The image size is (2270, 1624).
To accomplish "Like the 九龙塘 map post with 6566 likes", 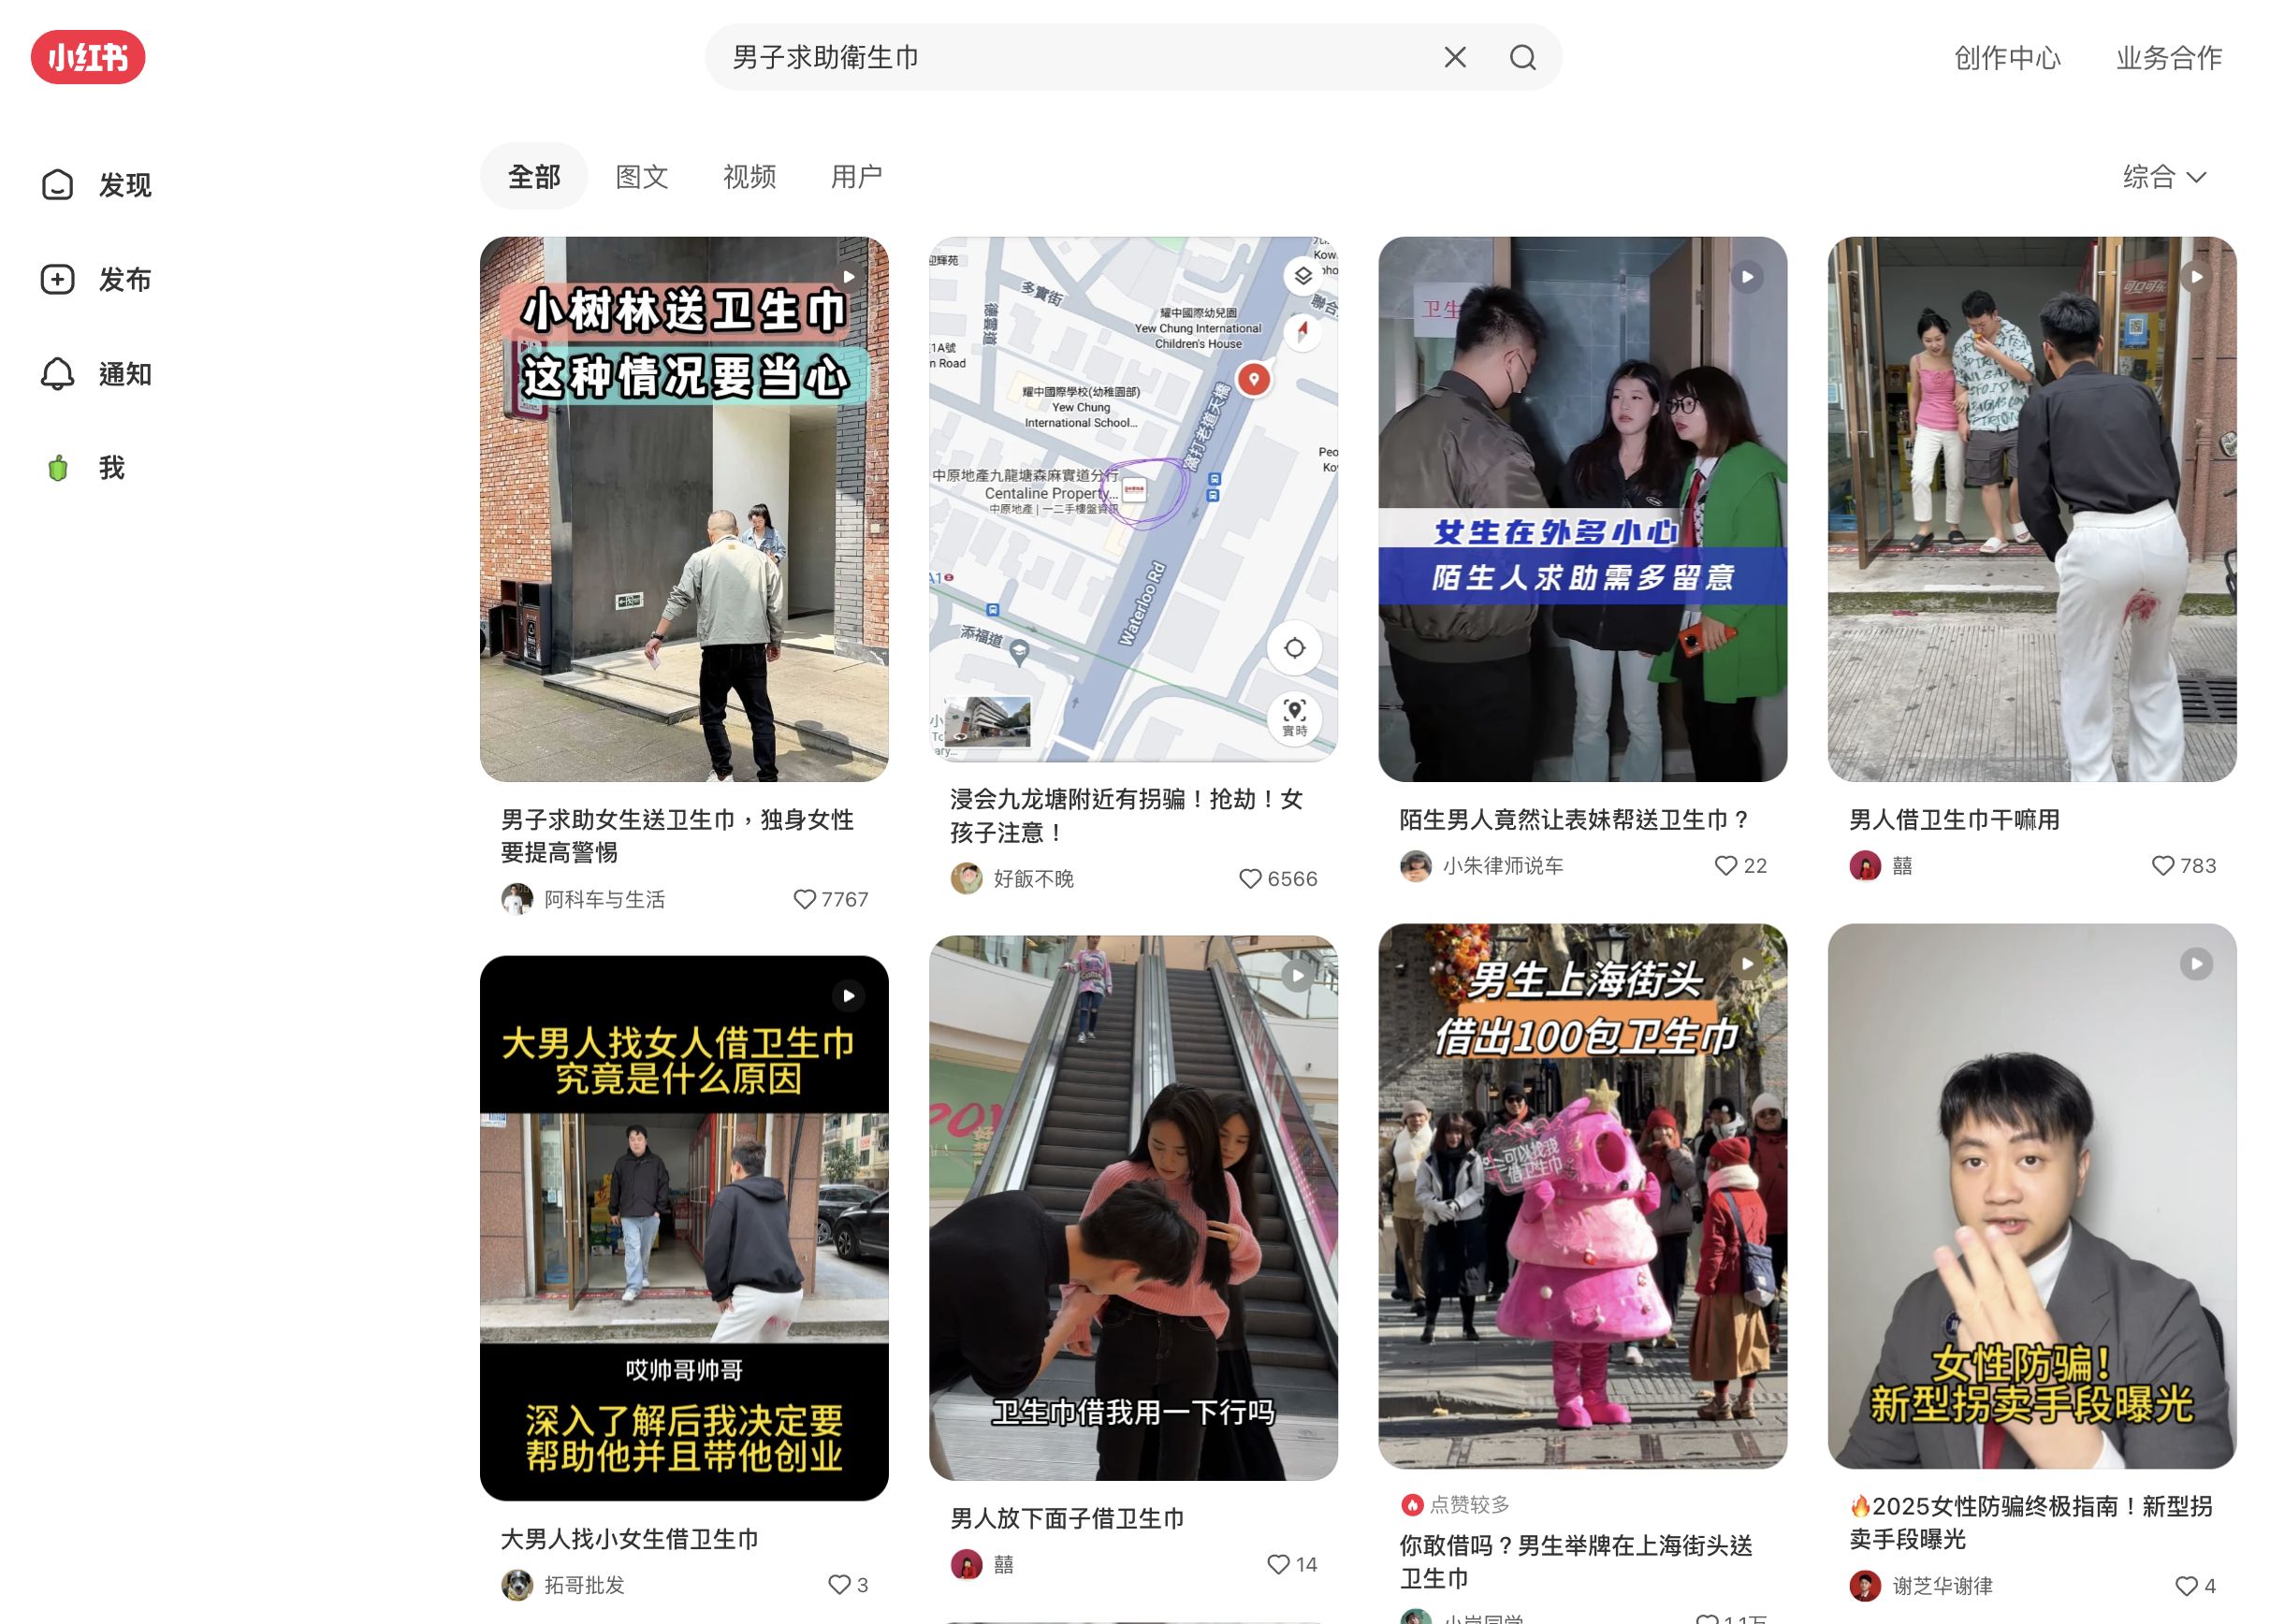I will pos(1249,878).
